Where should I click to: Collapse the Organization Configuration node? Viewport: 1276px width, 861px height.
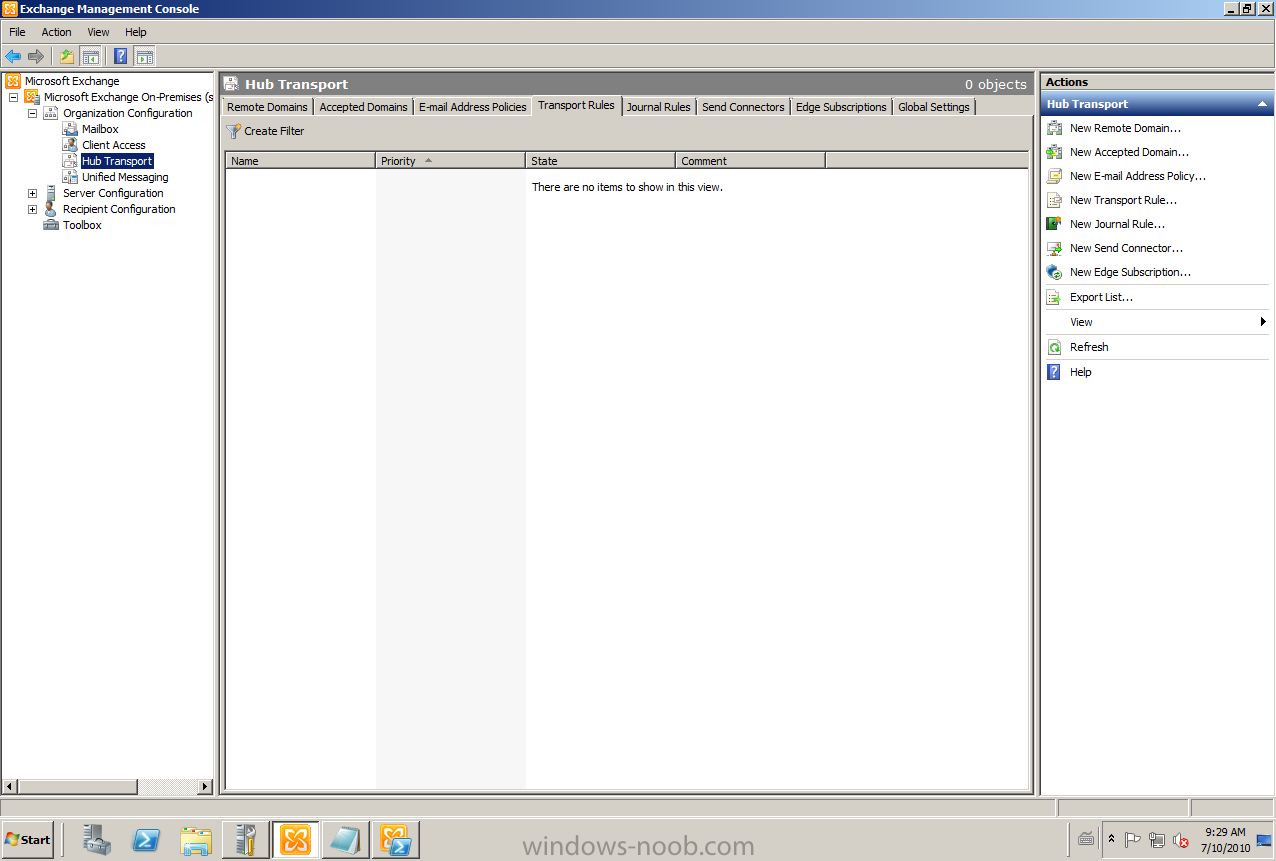(32, 113)
